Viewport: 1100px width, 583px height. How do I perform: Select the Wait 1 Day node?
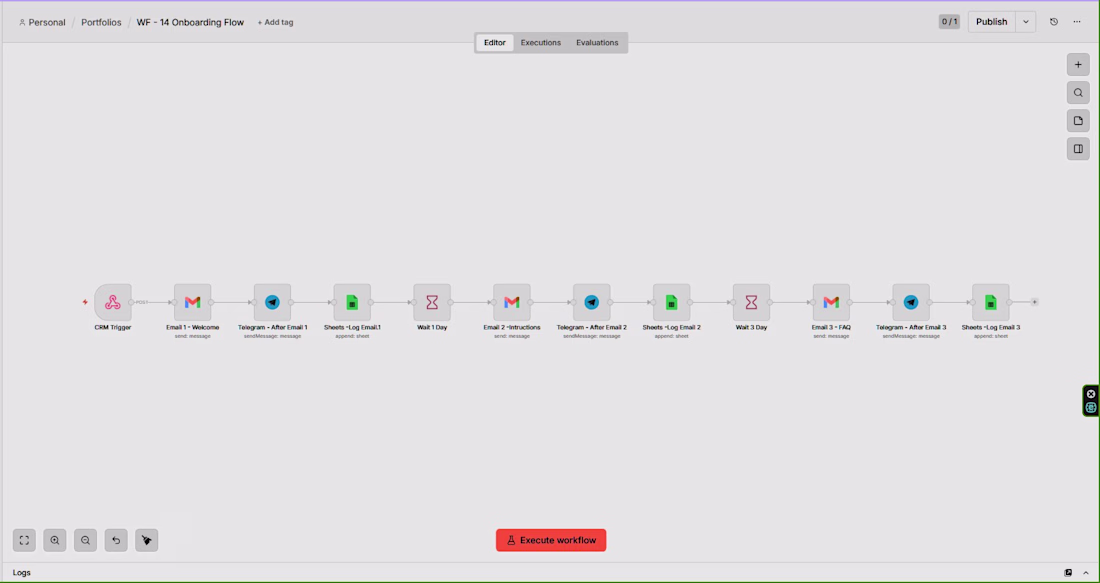432,302
